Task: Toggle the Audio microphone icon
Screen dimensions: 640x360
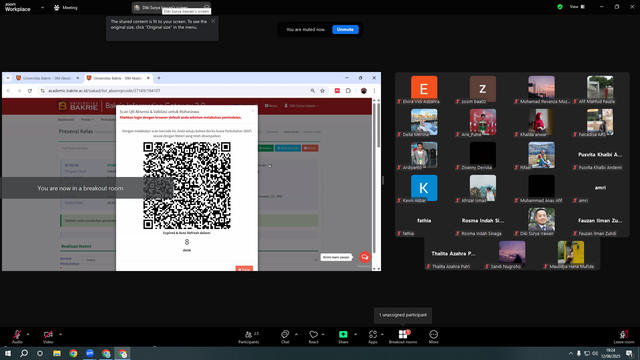Action: [17, 334]
